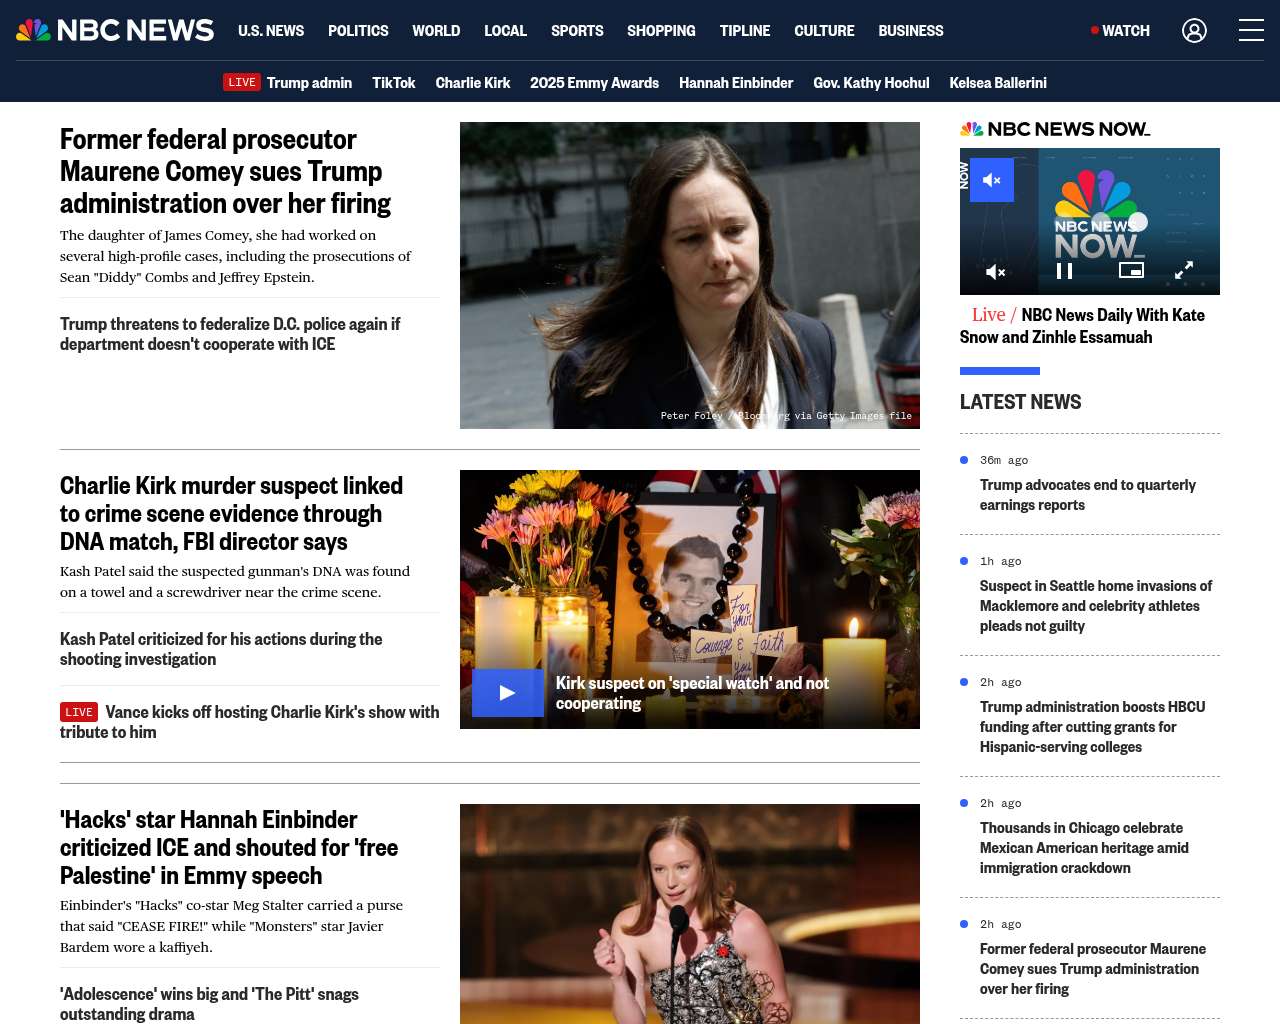Open the Business section
The width and height of the screenshot is (1280, 1024).
[x=911, y=31]
